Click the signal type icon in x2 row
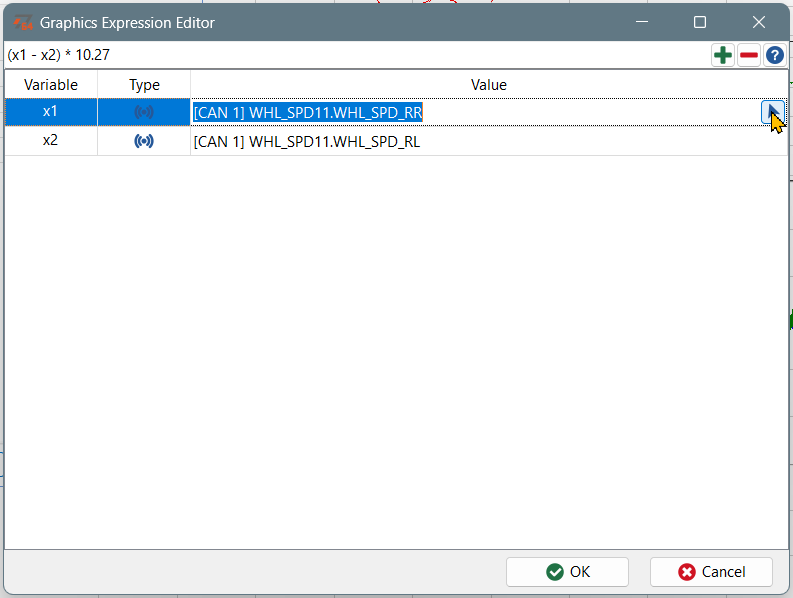Image resolution: width=793 pixels, height=598 pixels. tap(144, 141)
